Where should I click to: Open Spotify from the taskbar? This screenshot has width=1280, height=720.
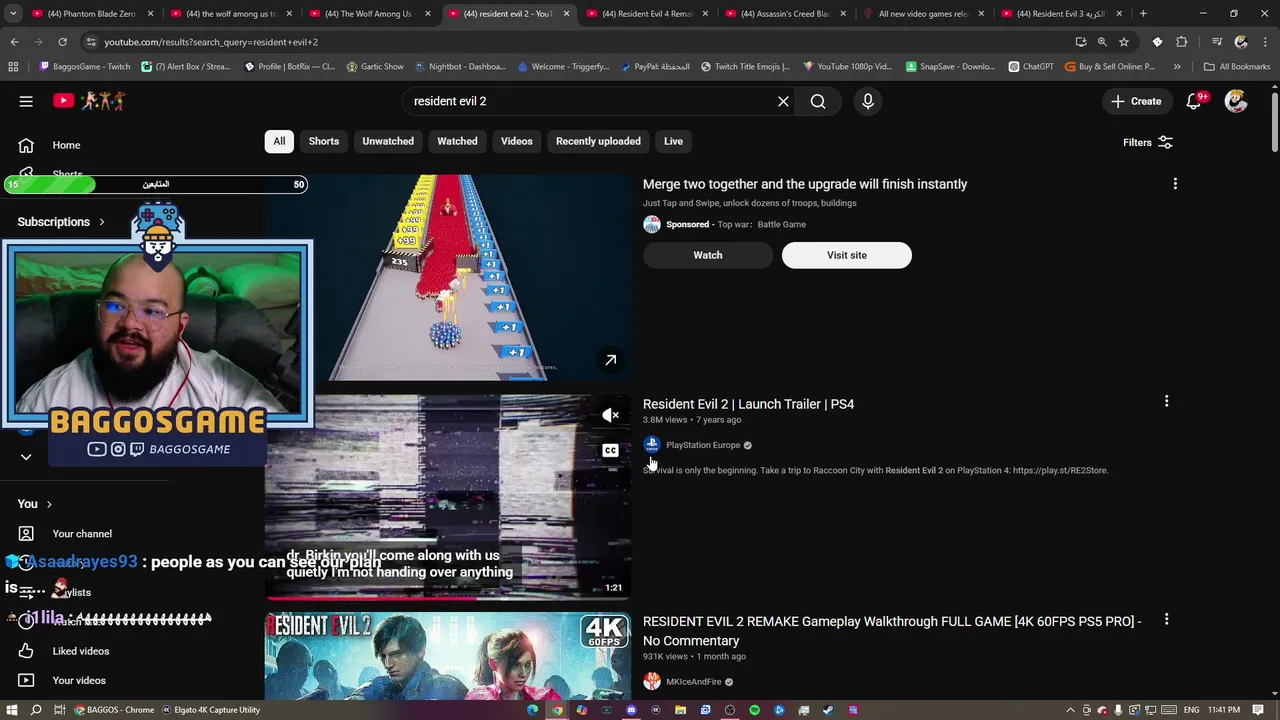(755, 710)
